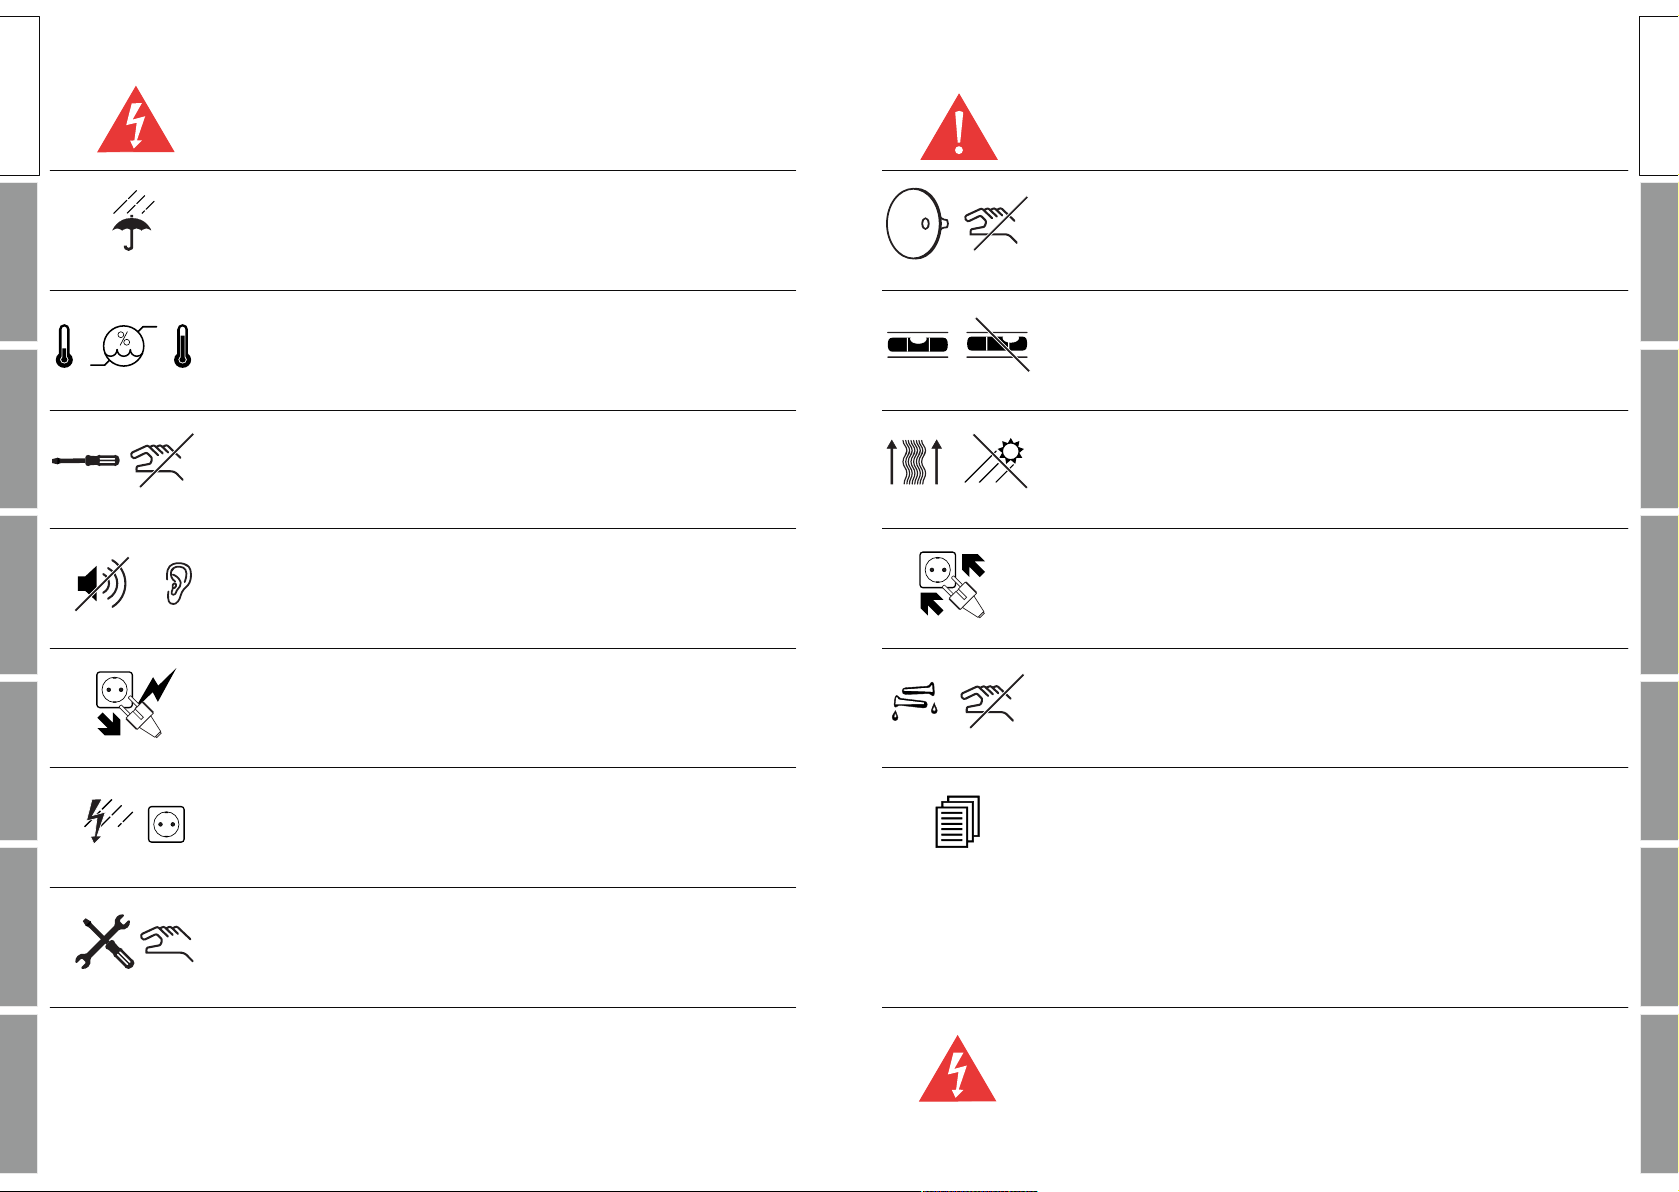Screen dimensions: 1679x1192
Task: Click the speaker driver cone icon
Action: (x=917, y=224)
